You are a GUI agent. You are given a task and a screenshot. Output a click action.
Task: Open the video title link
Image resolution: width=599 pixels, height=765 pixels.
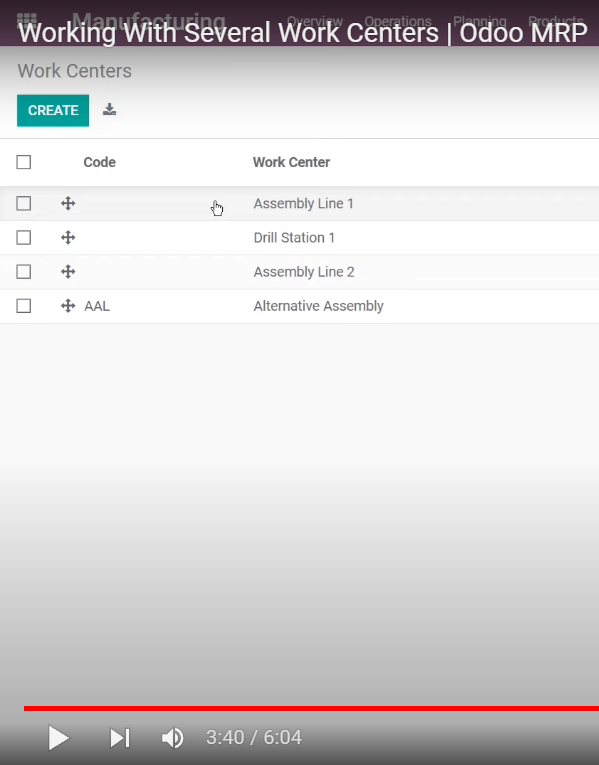pos(302,33)
